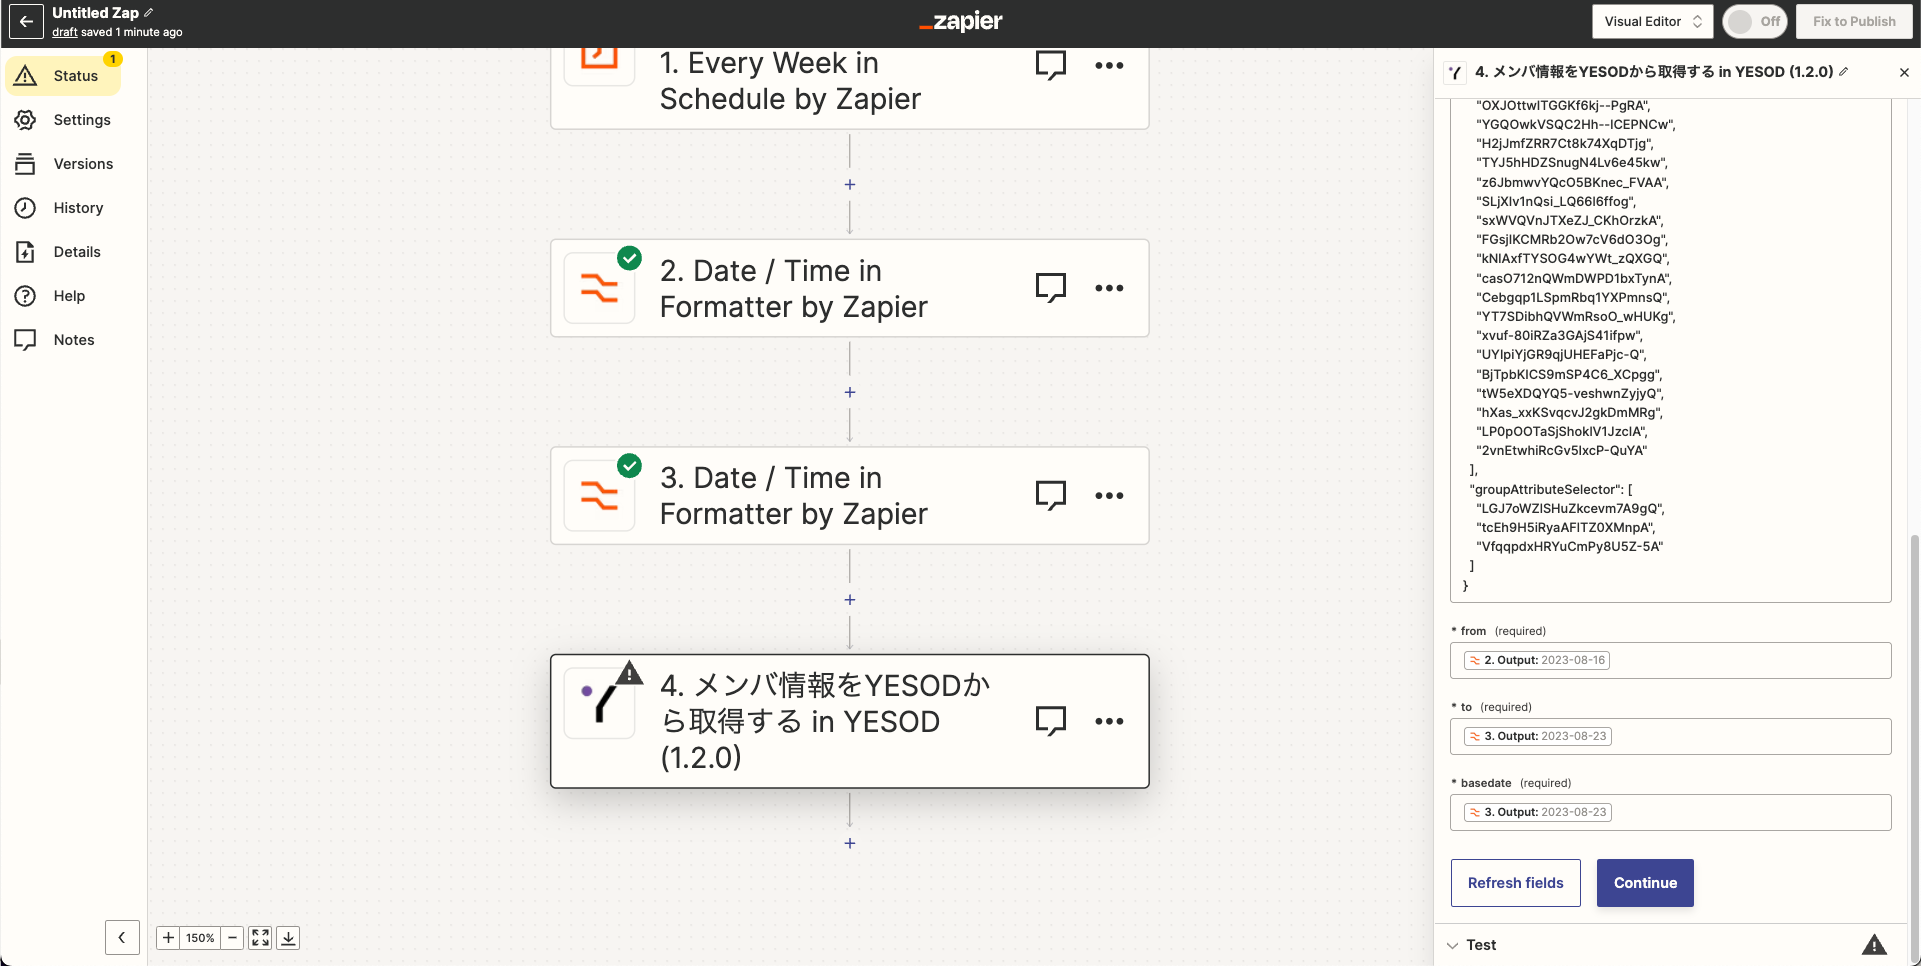Click the Details file icon

pyautogui.click(x=26, y=252)
